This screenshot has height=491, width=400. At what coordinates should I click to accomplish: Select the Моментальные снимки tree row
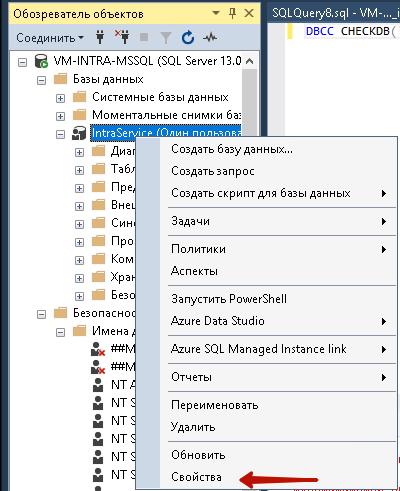click(x=166, y=115)
